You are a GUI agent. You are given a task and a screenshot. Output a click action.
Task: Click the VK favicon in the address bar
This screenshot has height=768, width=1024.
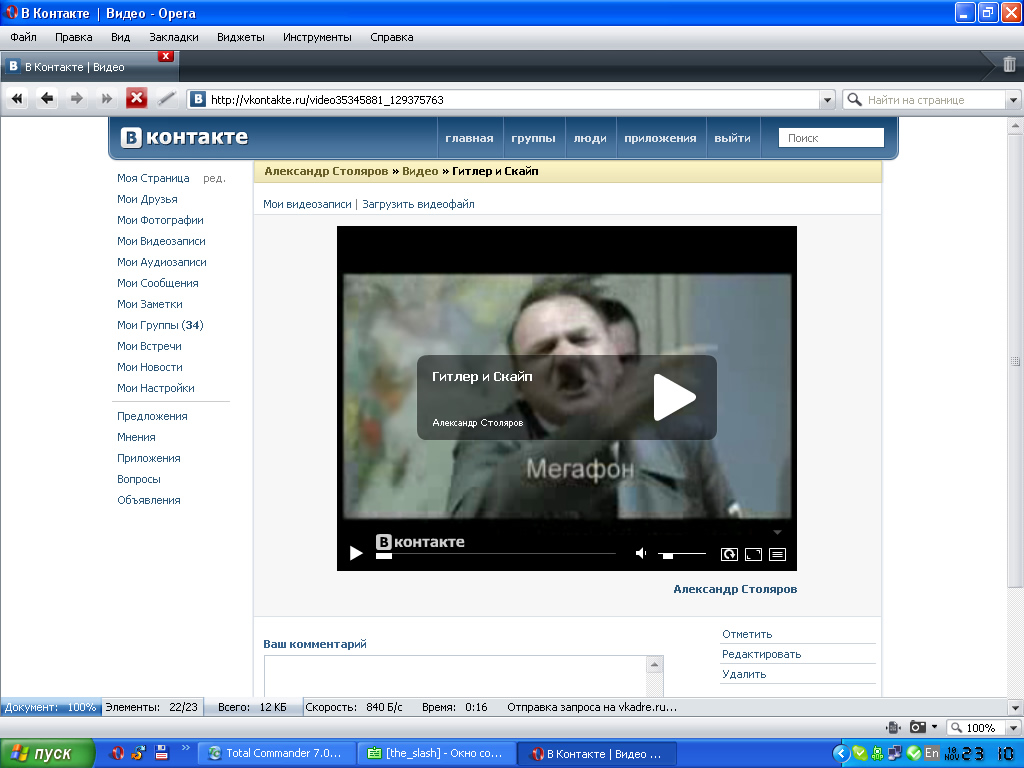click(x=198, y=99)
